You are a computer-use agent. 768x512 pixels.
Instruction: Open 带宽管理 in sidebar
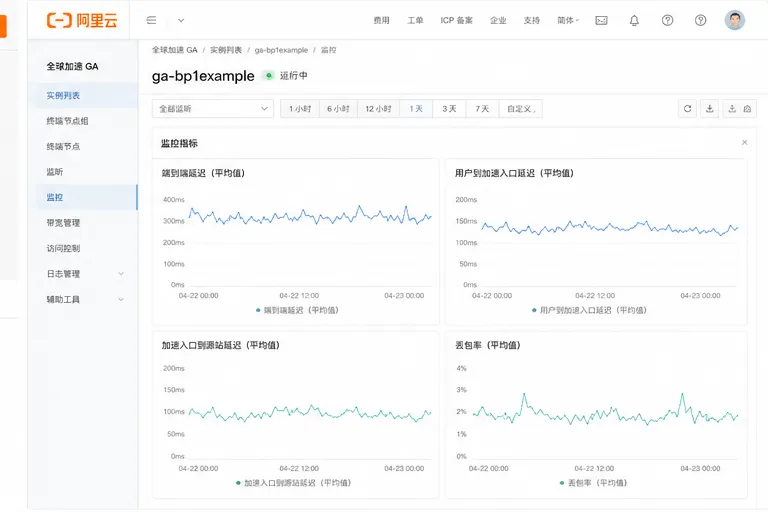63,223
